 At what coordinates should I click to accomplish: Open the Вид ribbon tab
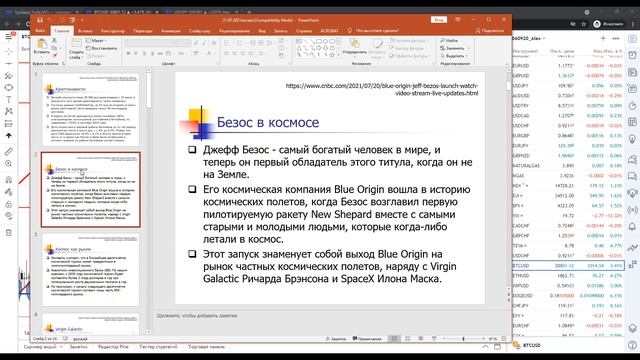[262, 31]
